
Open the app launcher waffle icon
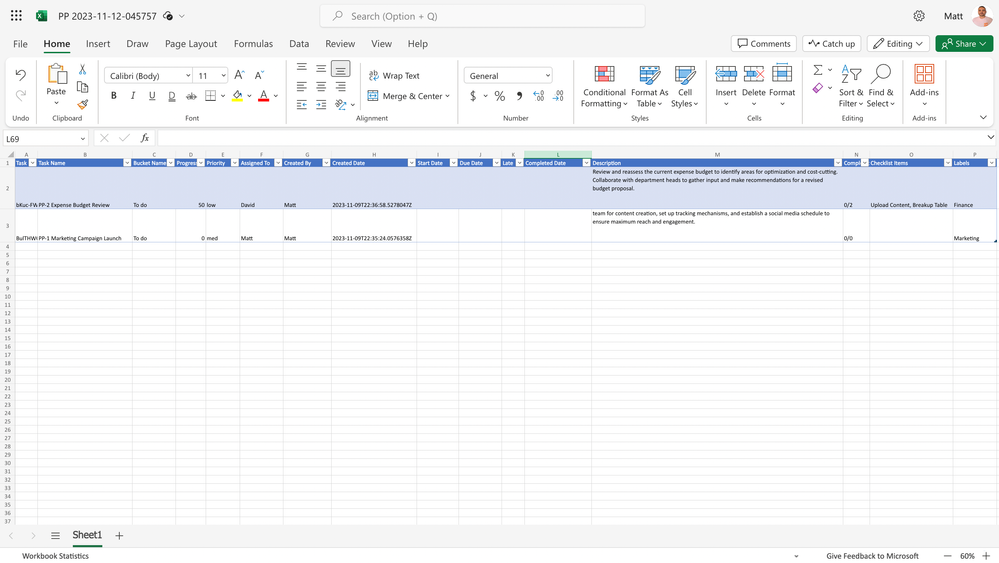point(17,16)
